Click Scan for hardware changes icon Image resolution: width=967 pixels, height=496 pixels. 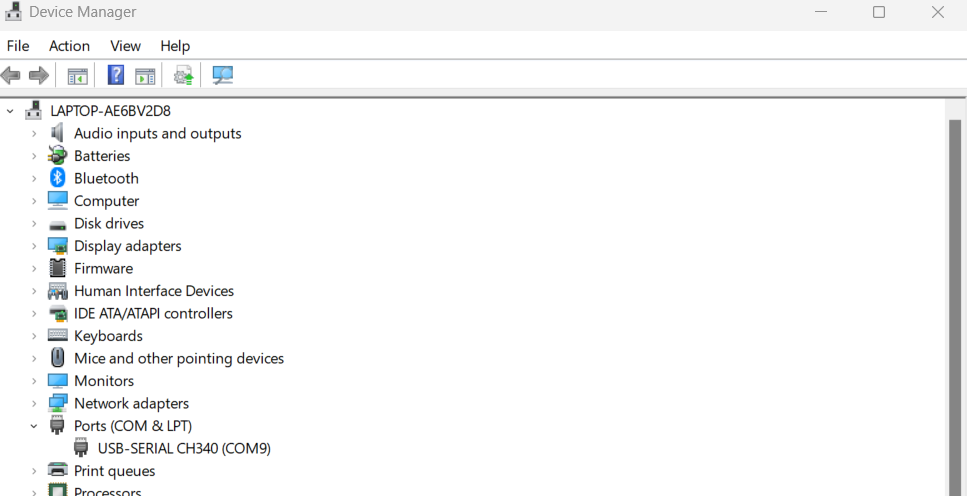[x=222, y=76]
